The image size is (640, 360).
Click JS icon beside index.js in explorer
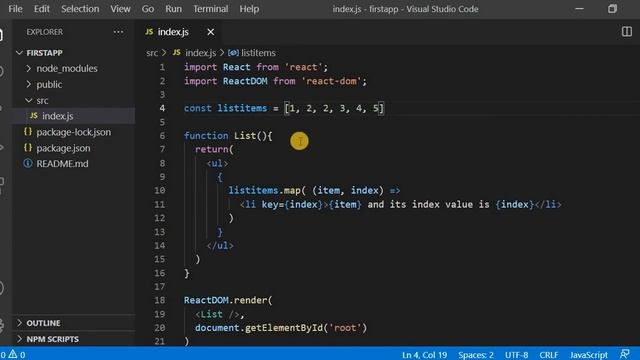pos(33,116)
